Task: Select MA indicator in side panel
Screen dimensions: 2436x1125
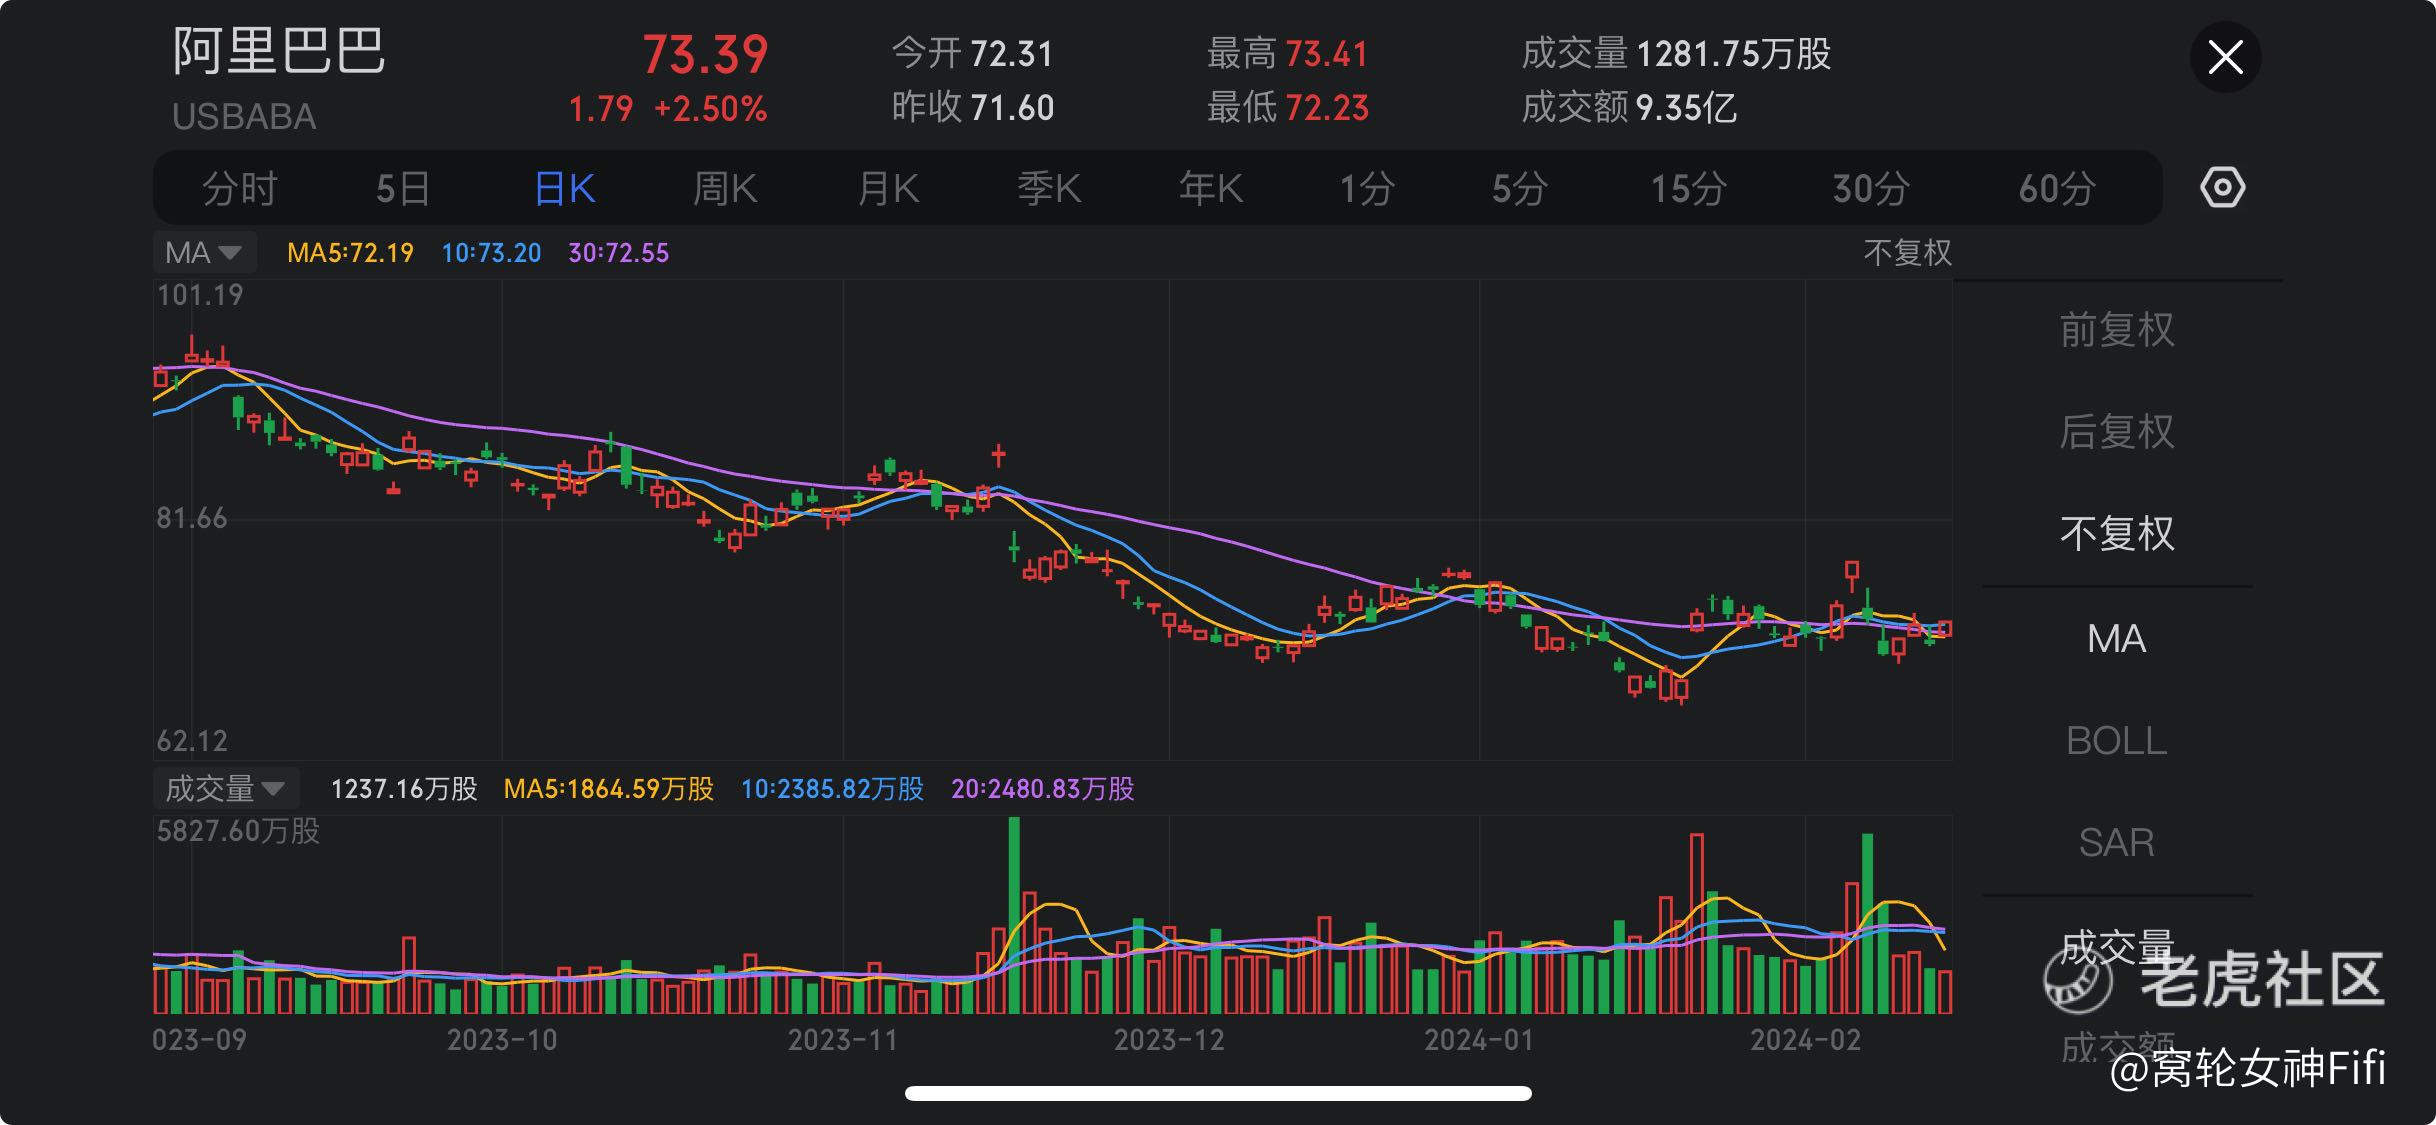Action: 2116,639
